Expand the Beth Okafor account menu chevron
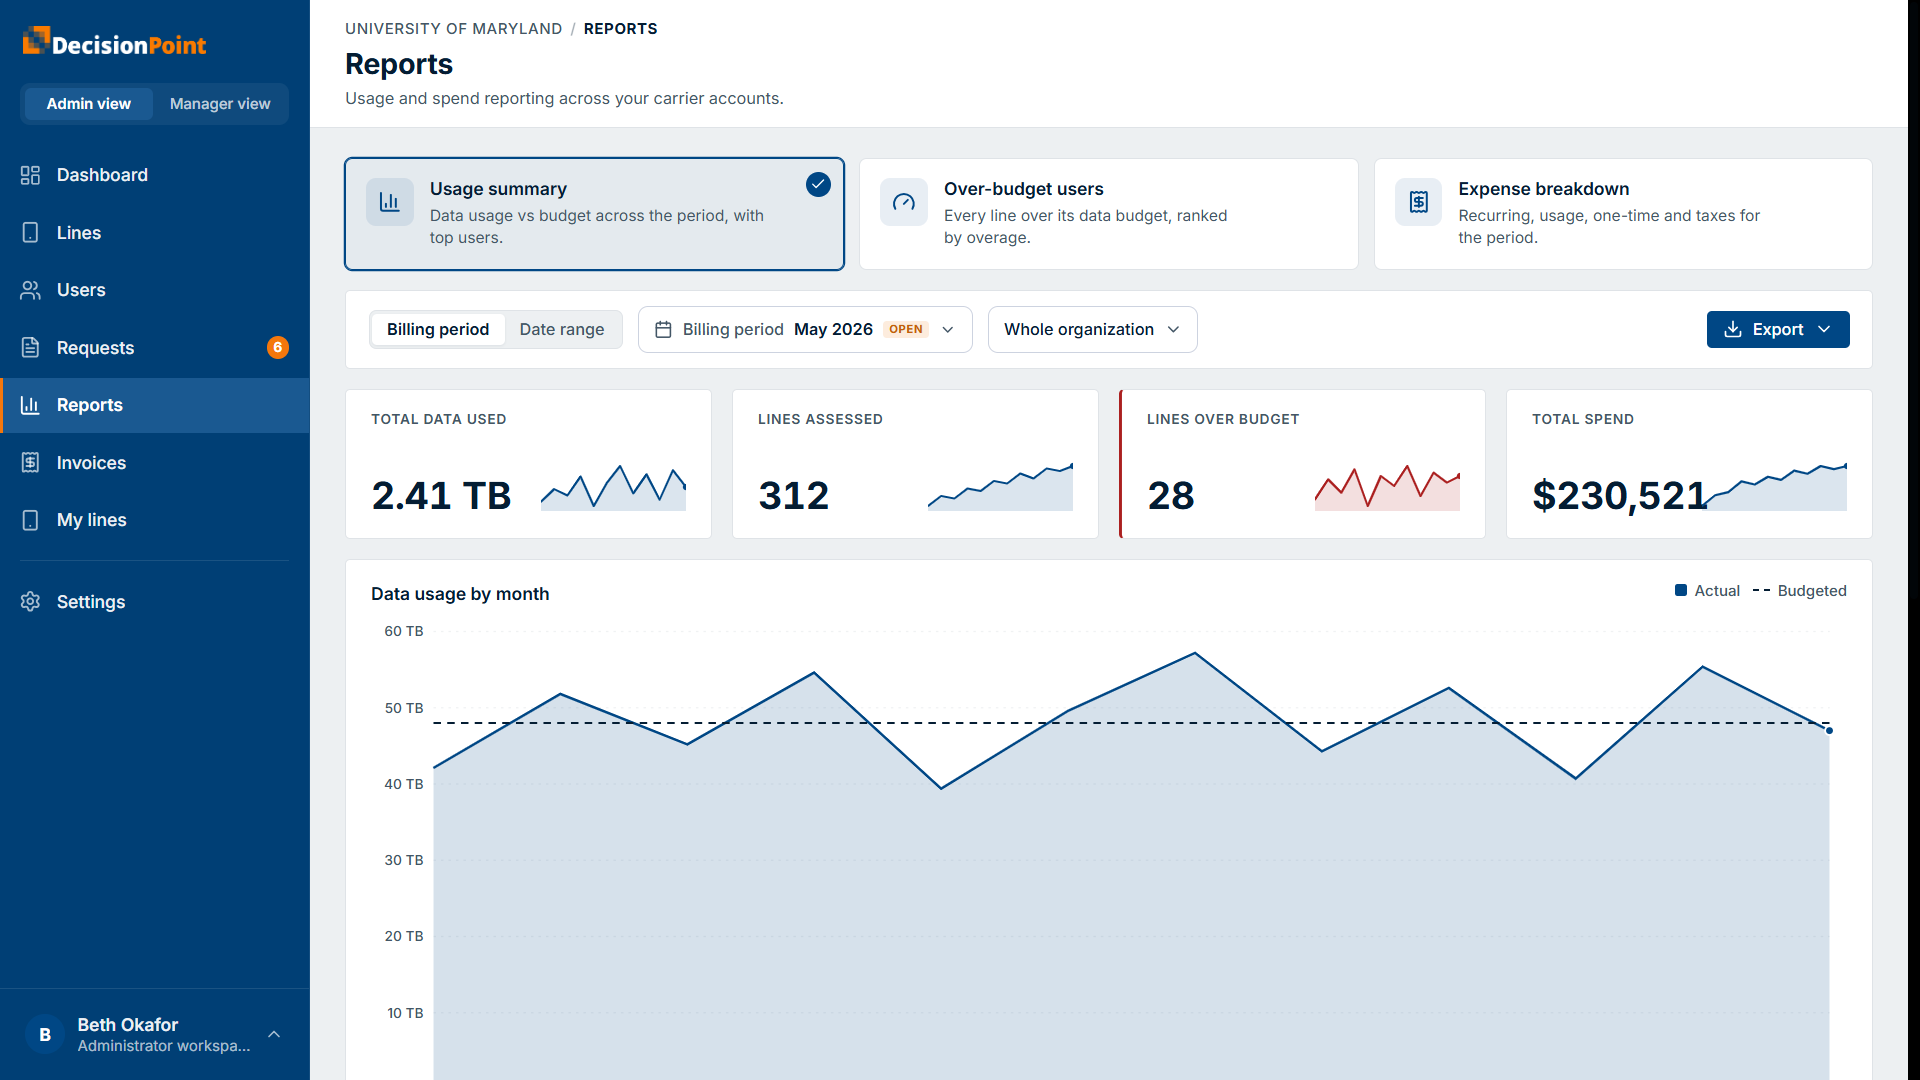 [274, 1035]
